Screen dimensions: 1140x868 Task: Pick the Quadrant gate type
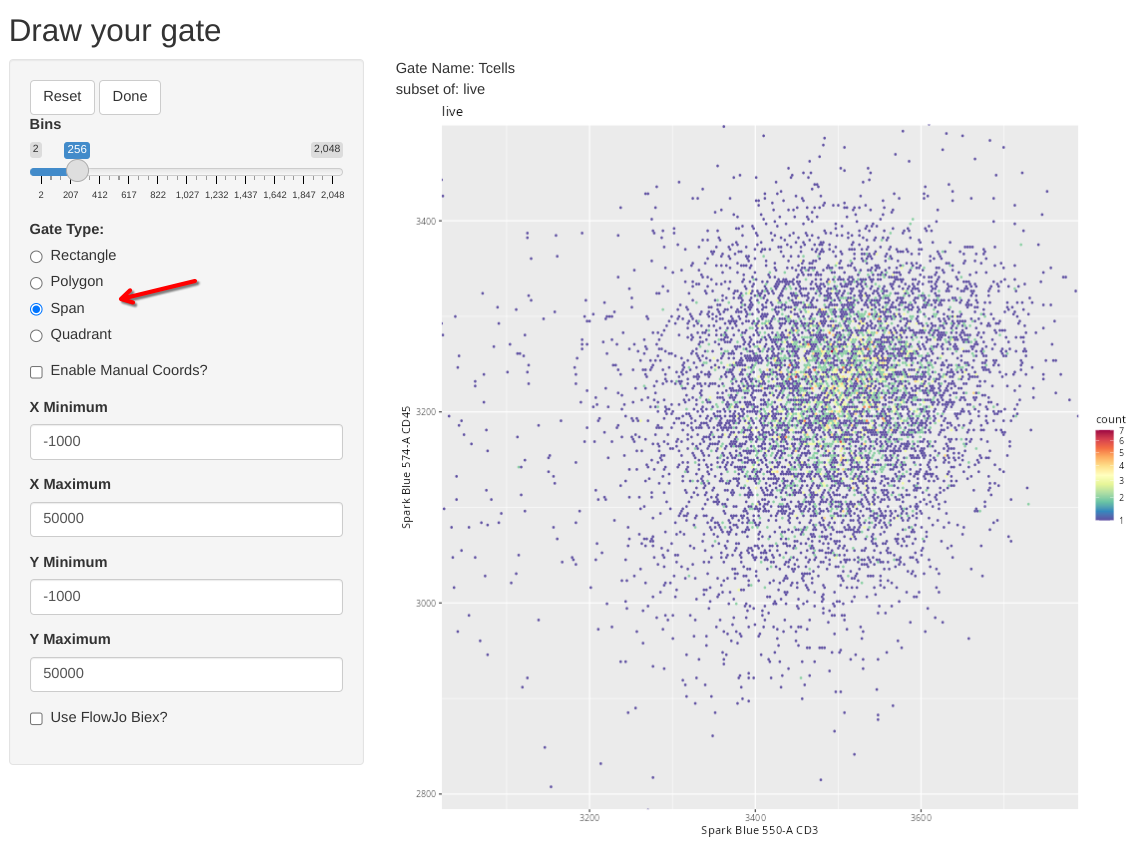pyautogui.click(x=37, y=336)
